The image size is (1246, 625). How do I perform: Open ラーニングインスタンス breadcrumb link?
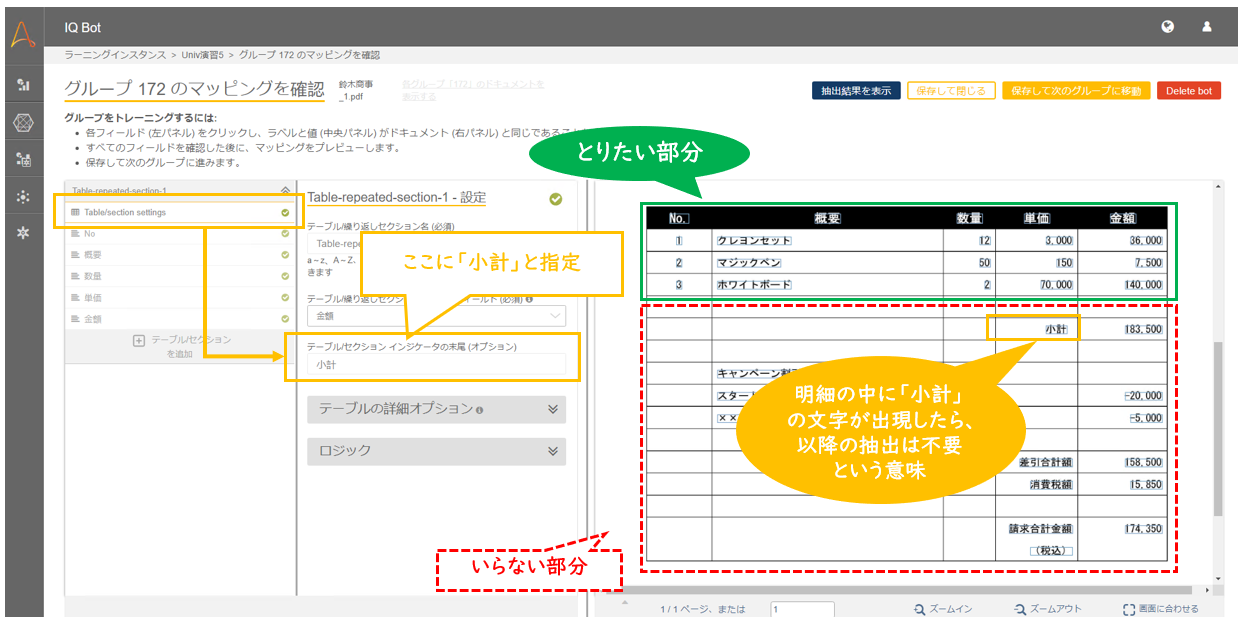(x=114, y=55)
